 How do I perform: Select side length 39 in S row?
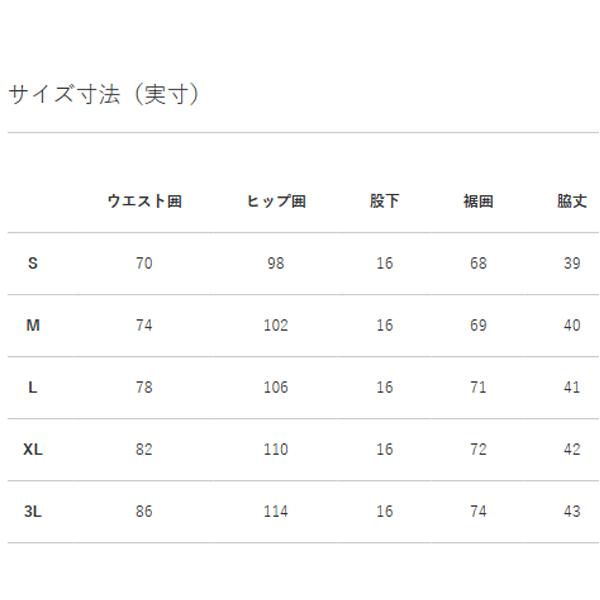click(x=571, y=263)
